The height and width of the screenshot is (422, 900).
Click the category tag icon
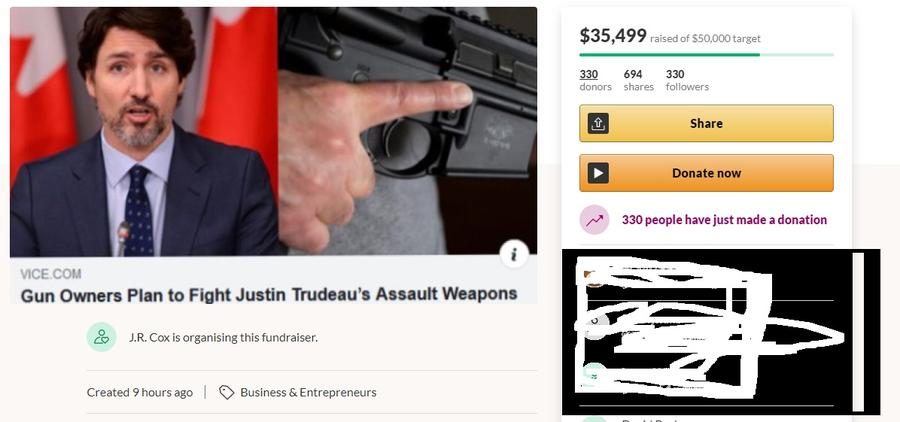click(227, 392)
